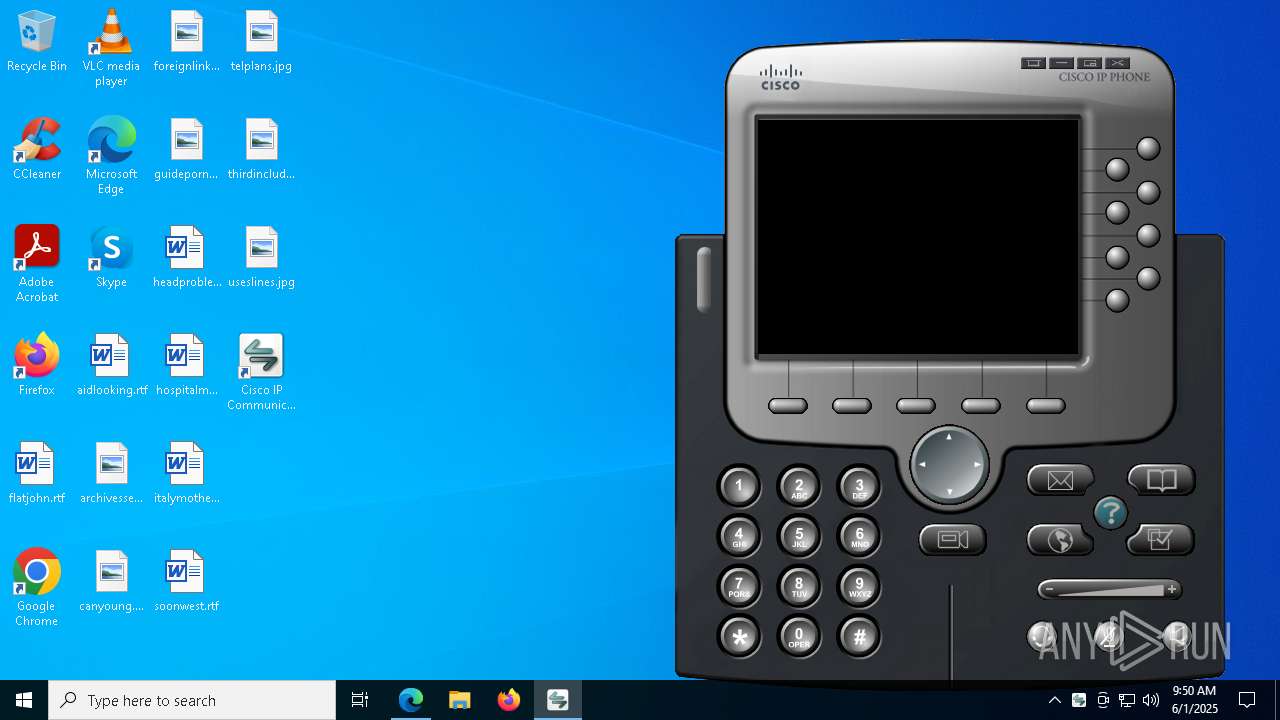Viewport: 1280px width, 720px height.
Task: Raise volume with the plus end
Action: (1172, 590)
